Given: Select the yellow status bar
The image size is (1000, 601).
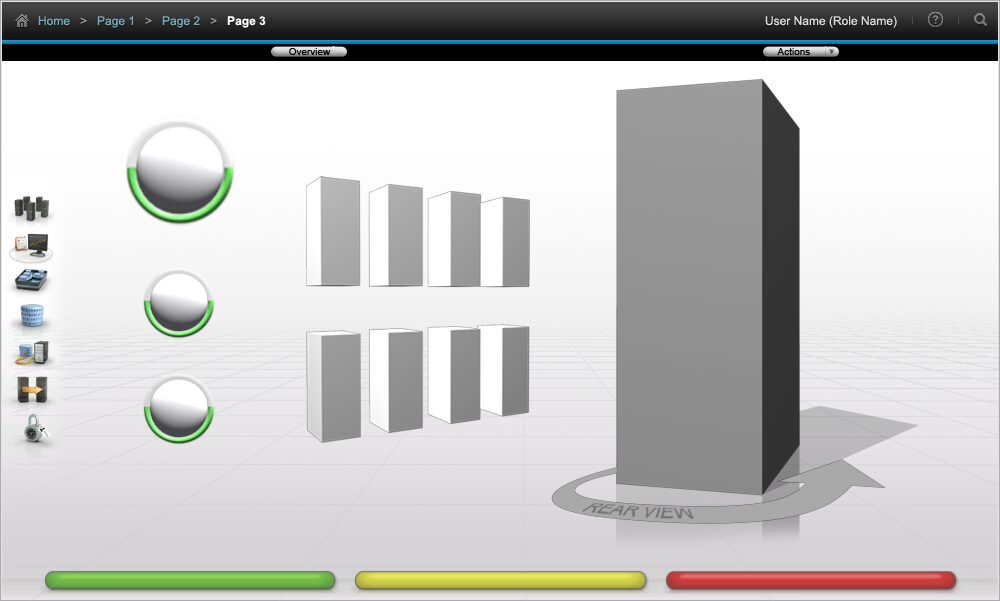Looking at the screenshot, I should coord(500,580).
